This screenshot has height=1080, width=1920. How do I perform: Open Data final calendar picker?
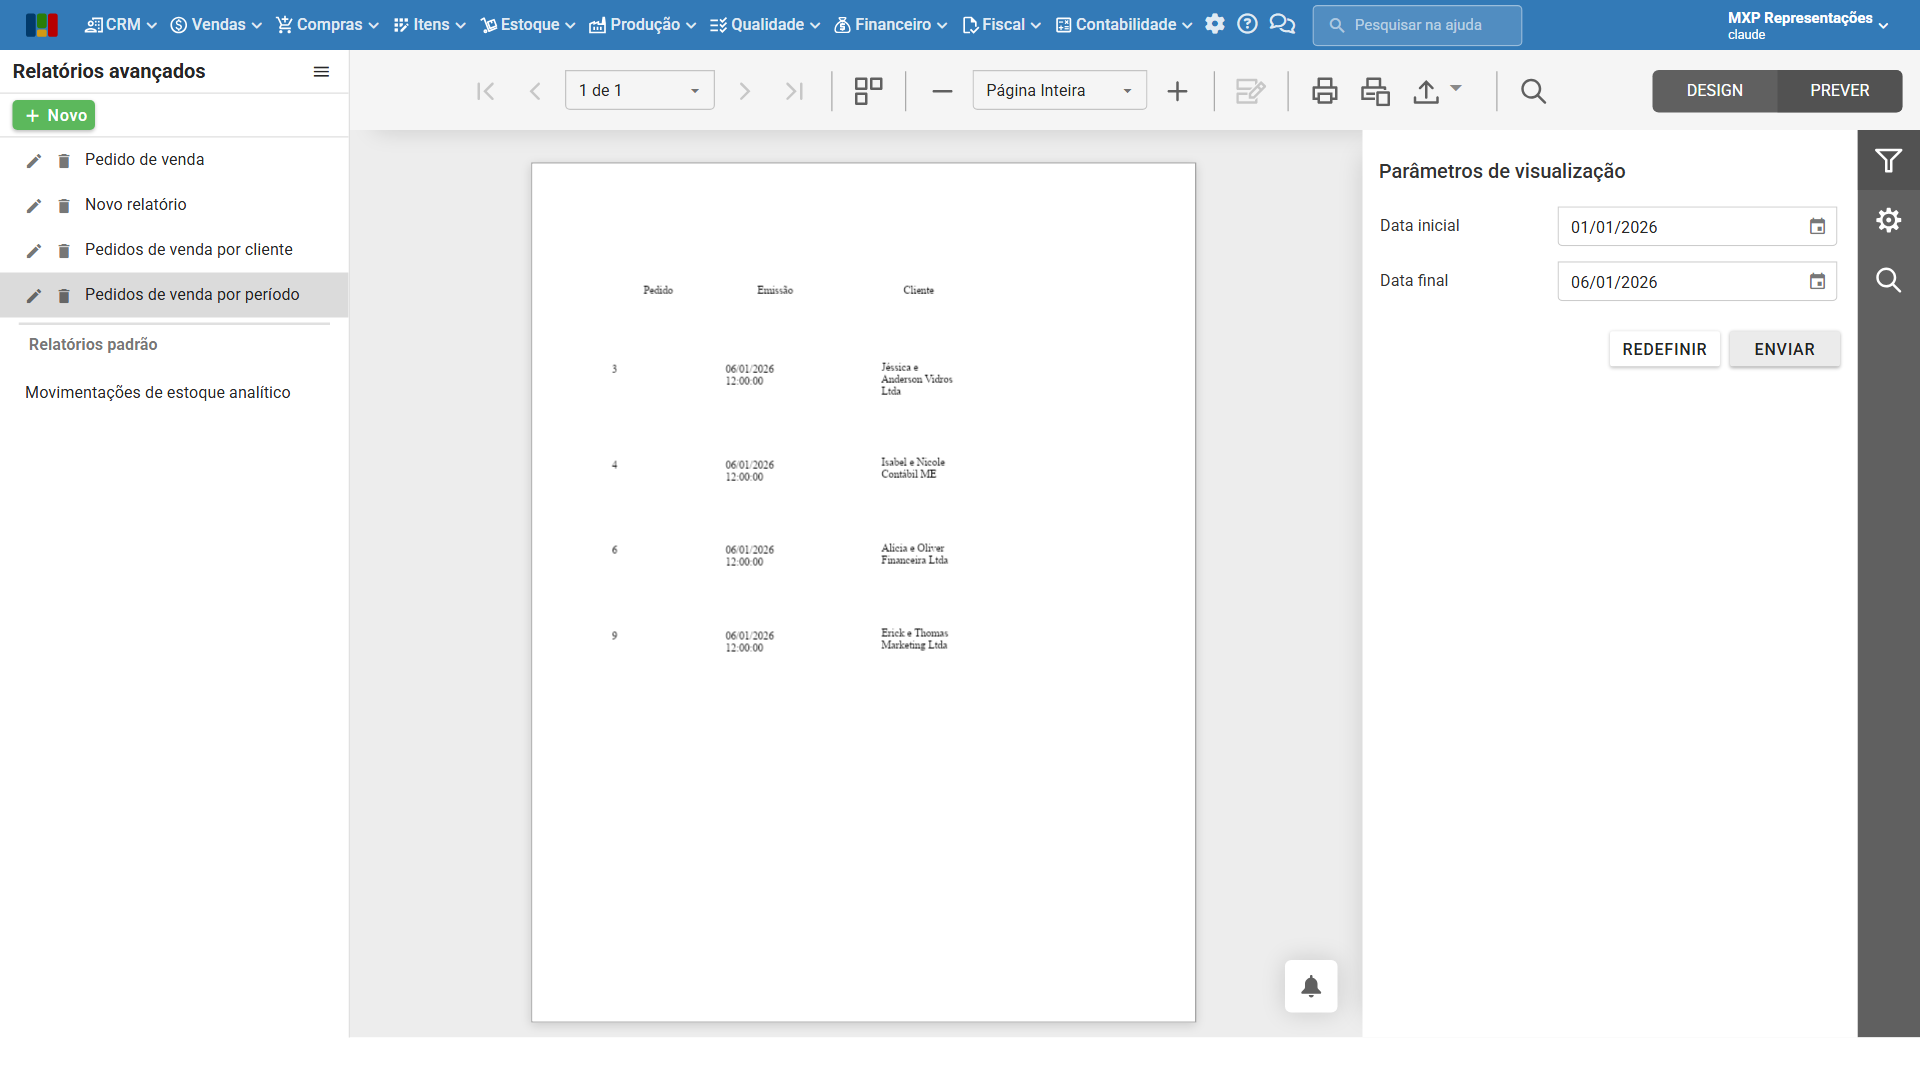[1817, 282]
